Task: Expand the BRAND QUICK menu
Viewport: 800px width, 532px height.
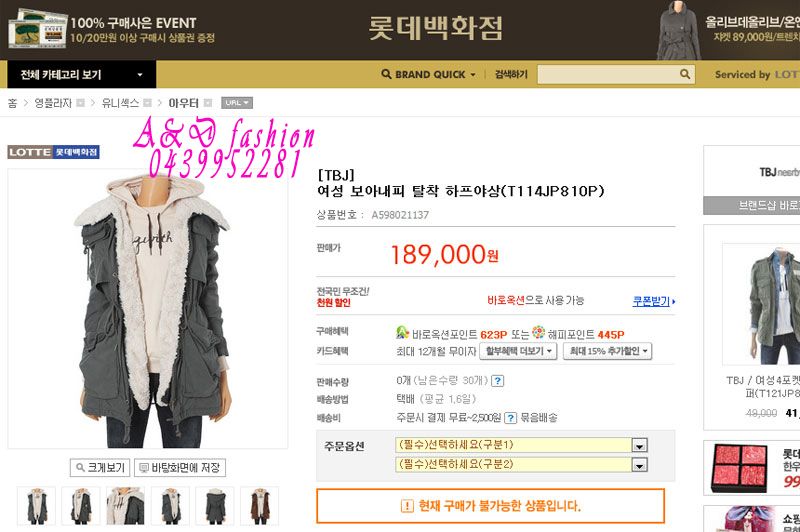Action: click(429, 74)
